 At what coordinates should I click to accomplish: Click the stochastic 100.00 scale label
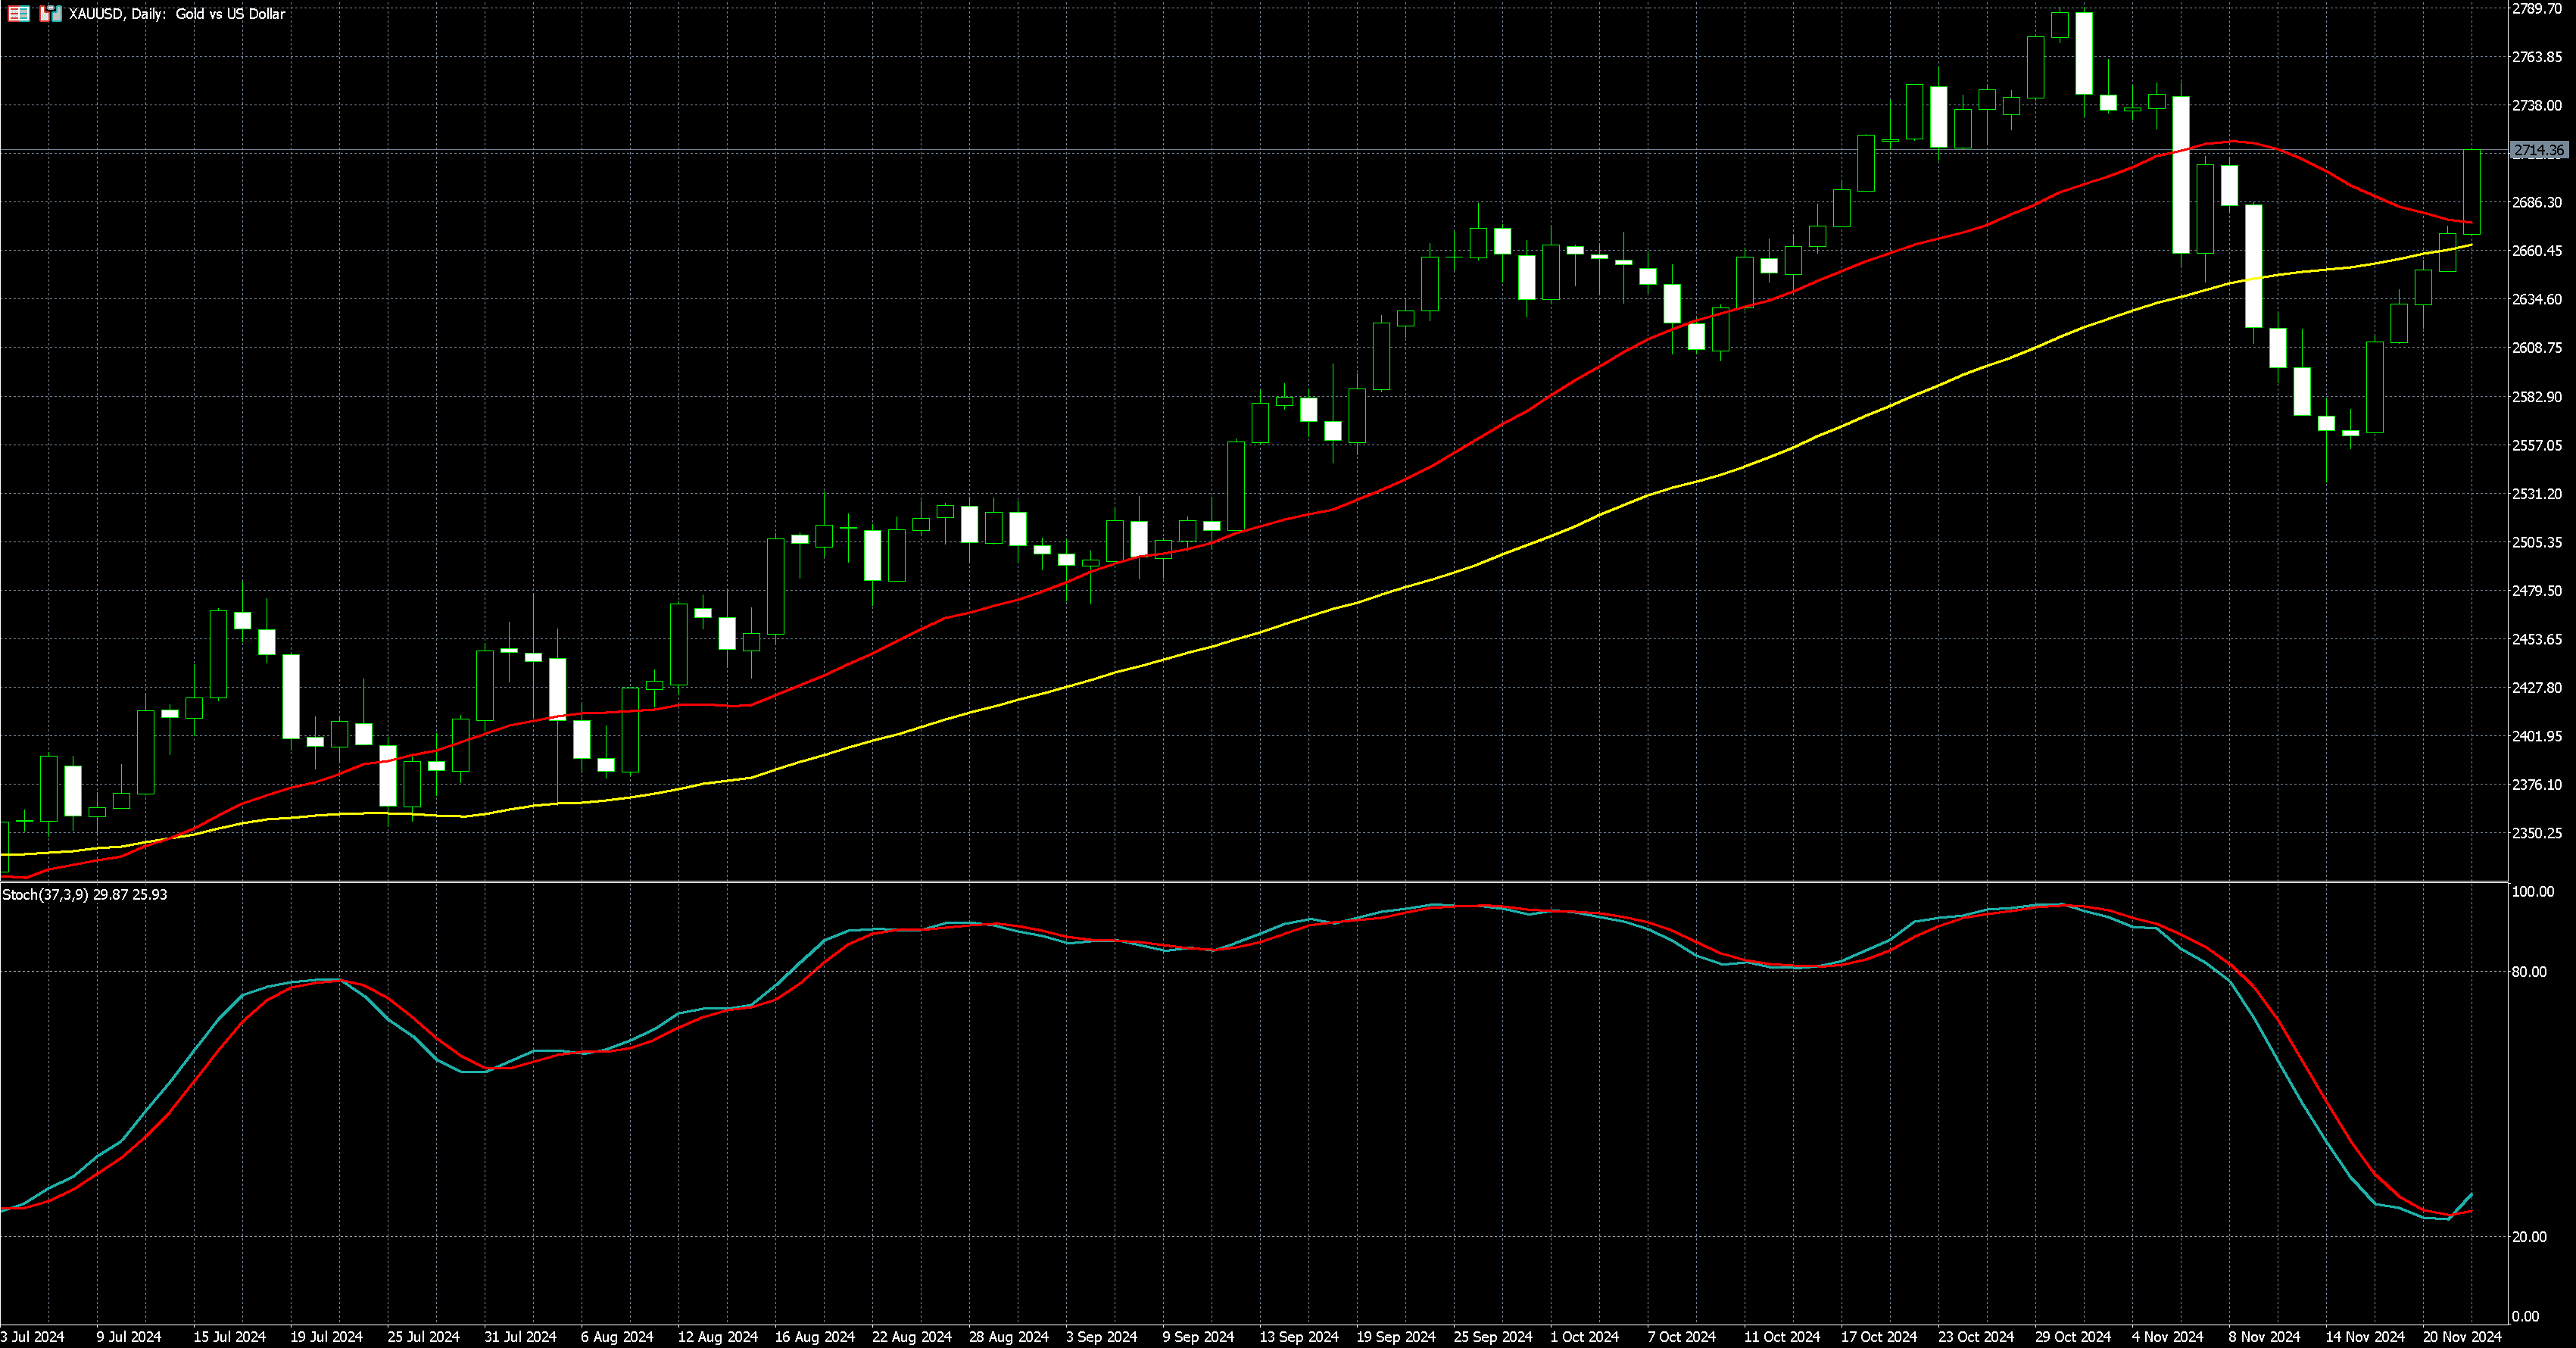coord(2532,892)
